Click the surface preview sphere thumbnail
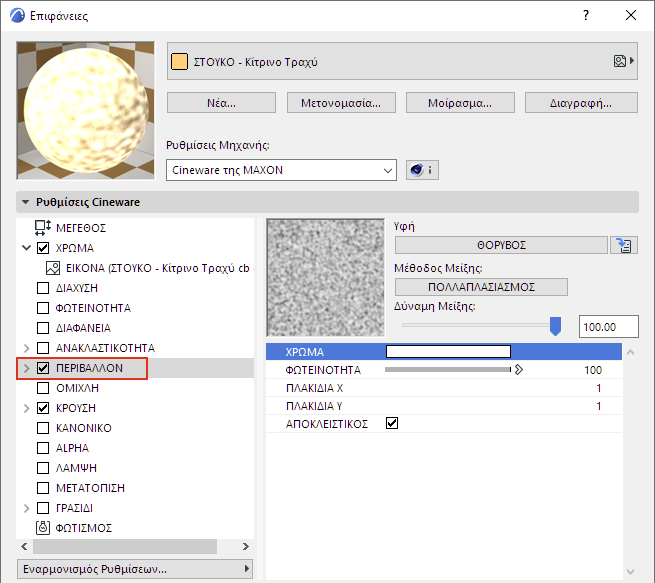655x583 pixels. (86, 111)
